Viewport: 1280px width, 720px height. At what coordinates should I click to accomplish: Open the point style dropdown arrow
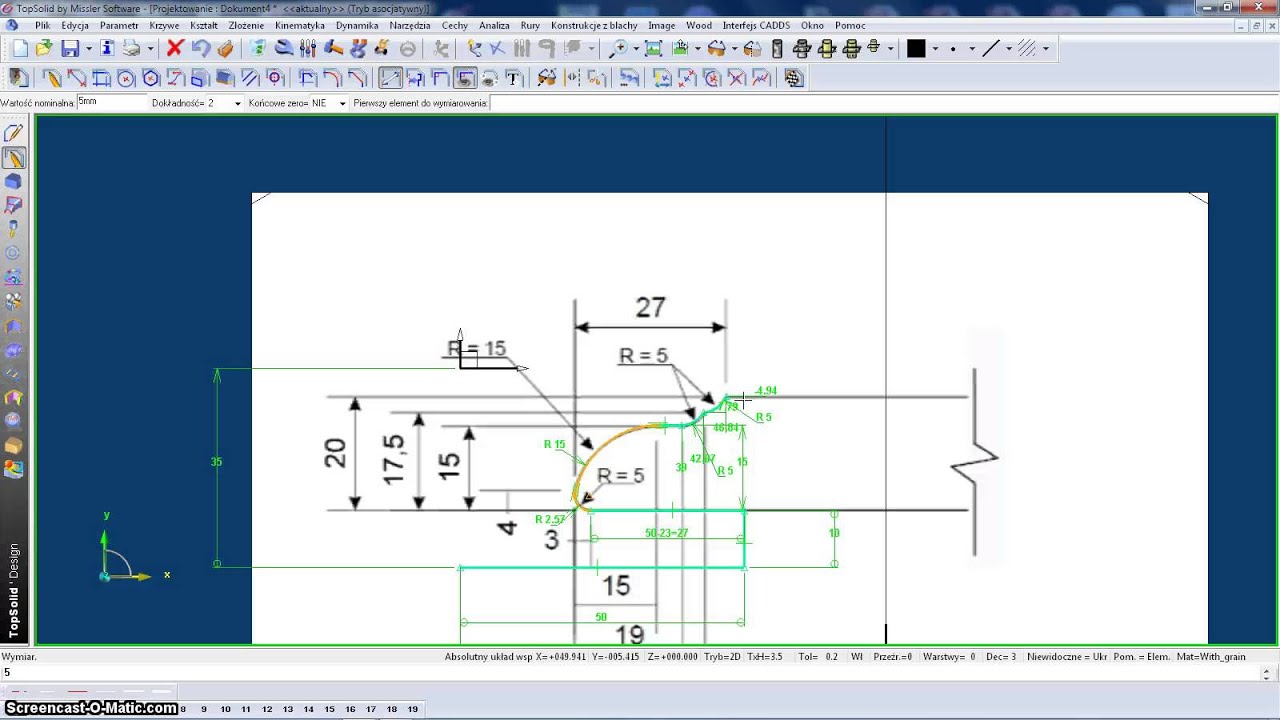(x=972, y=48)
